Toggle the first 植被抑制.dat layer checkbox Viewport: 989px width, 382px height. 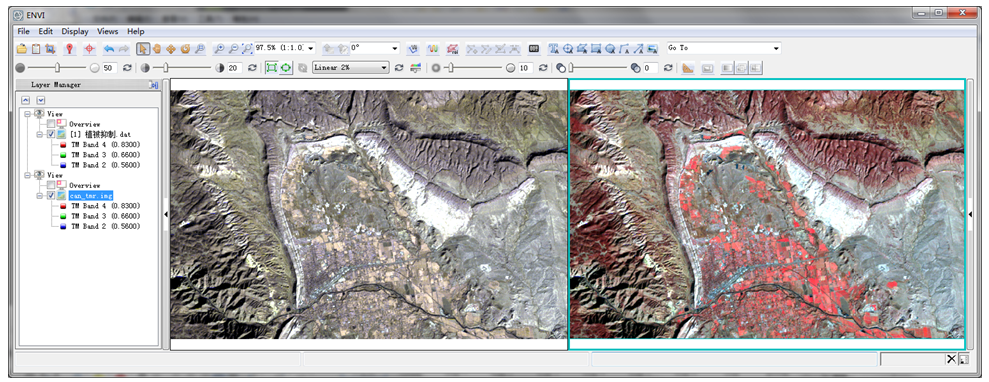coord(51,134)
